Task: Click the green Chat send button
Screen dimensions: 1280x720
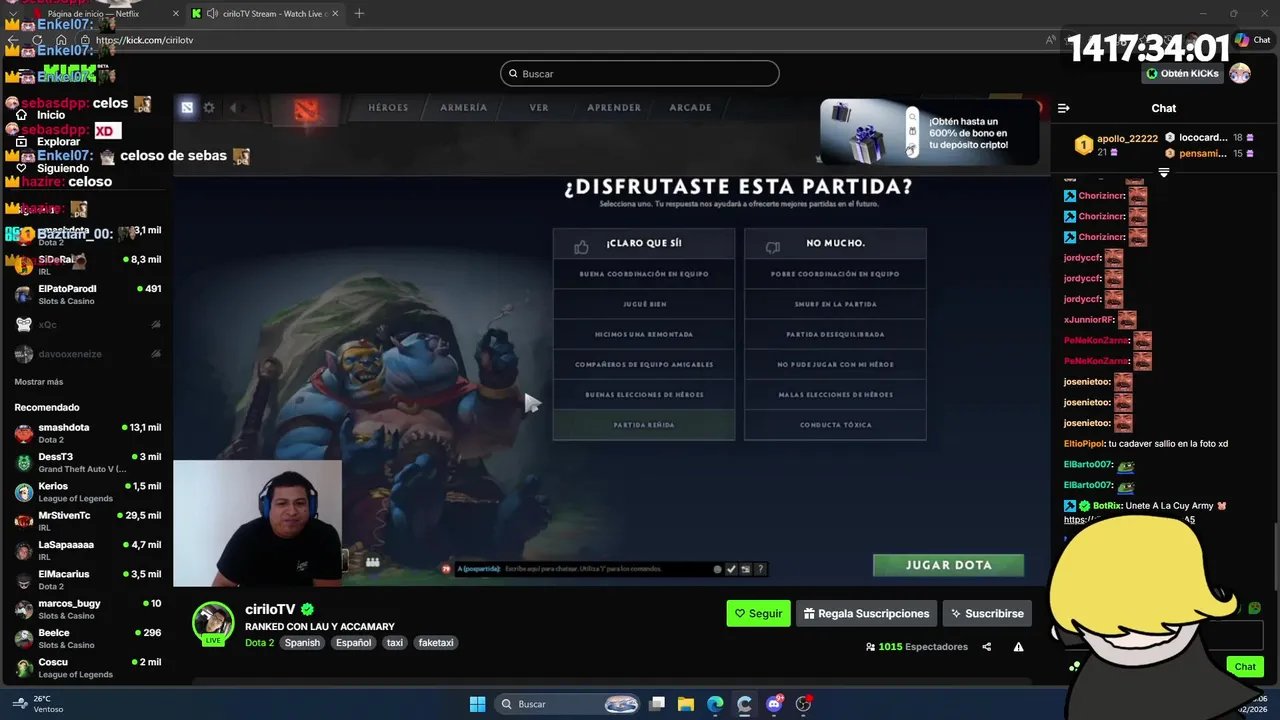Action: tap(1245, 666)
